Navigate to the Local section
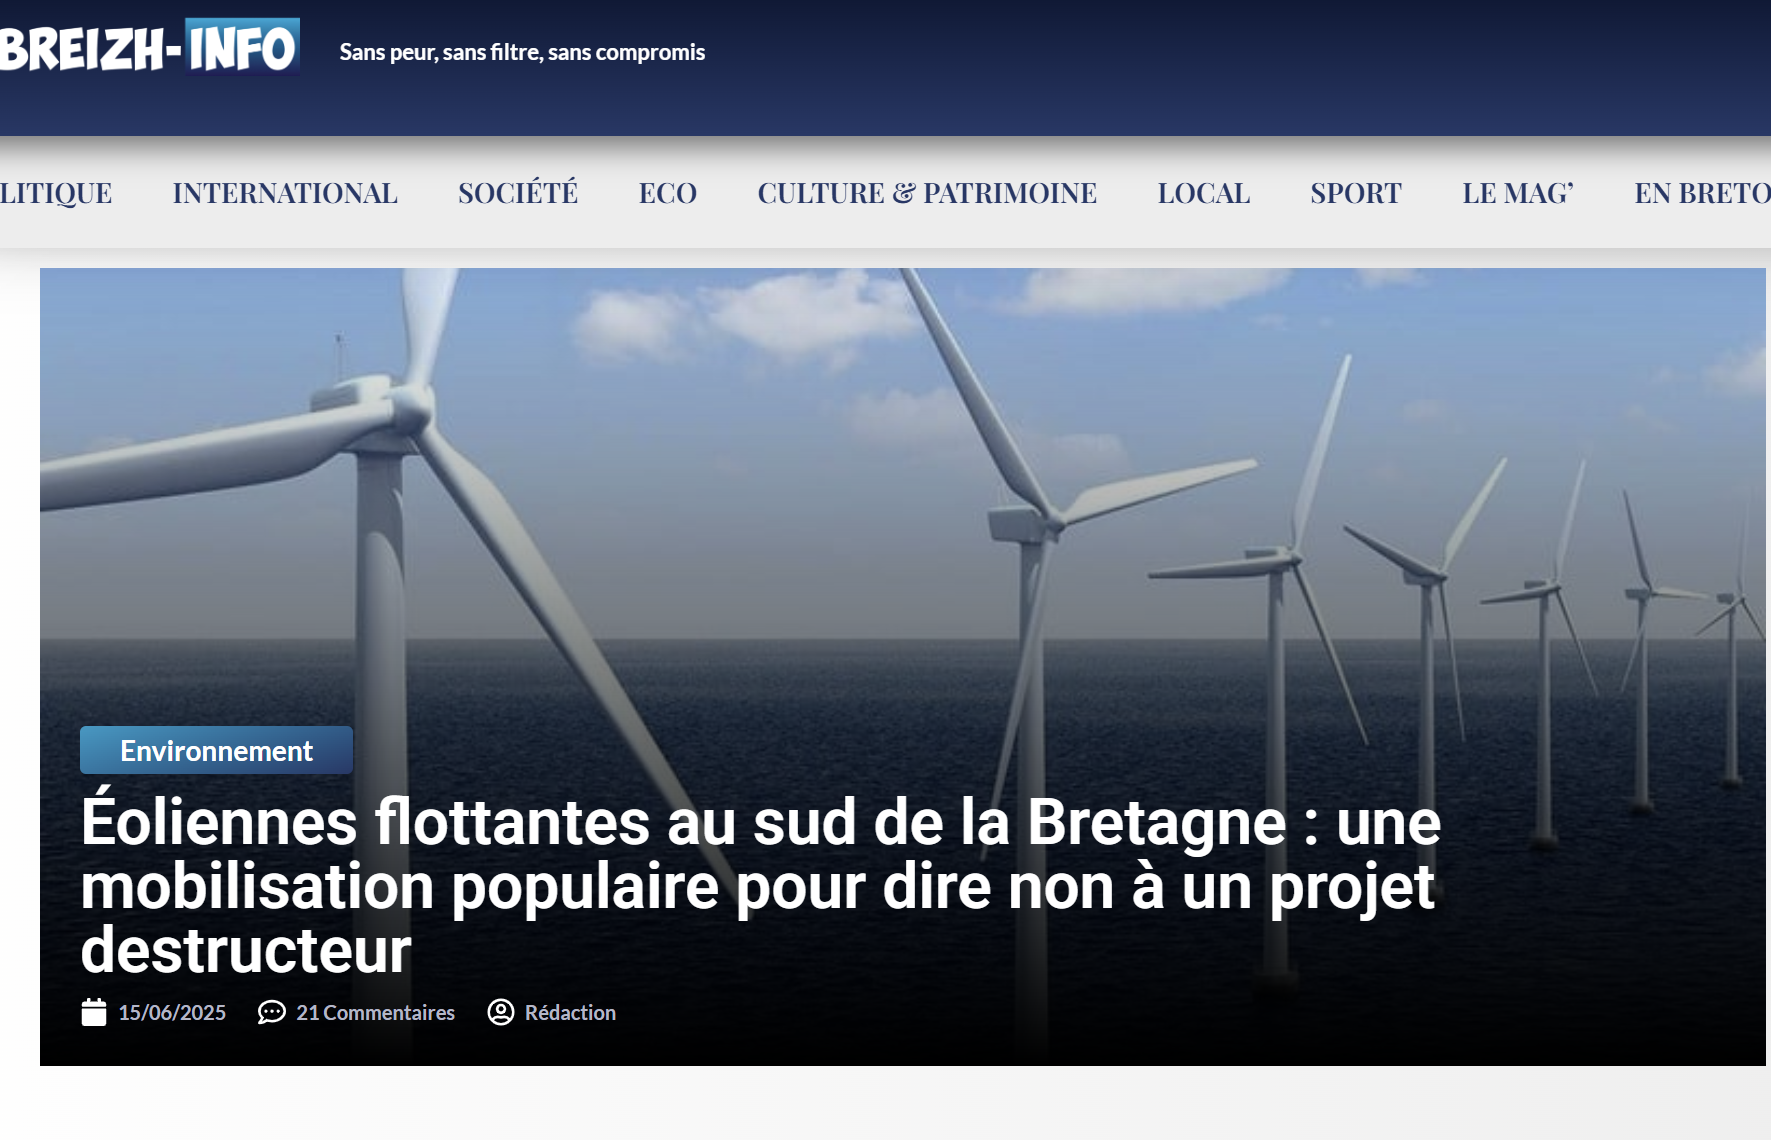1771x1140 pixels. [x=1204, y=193]
